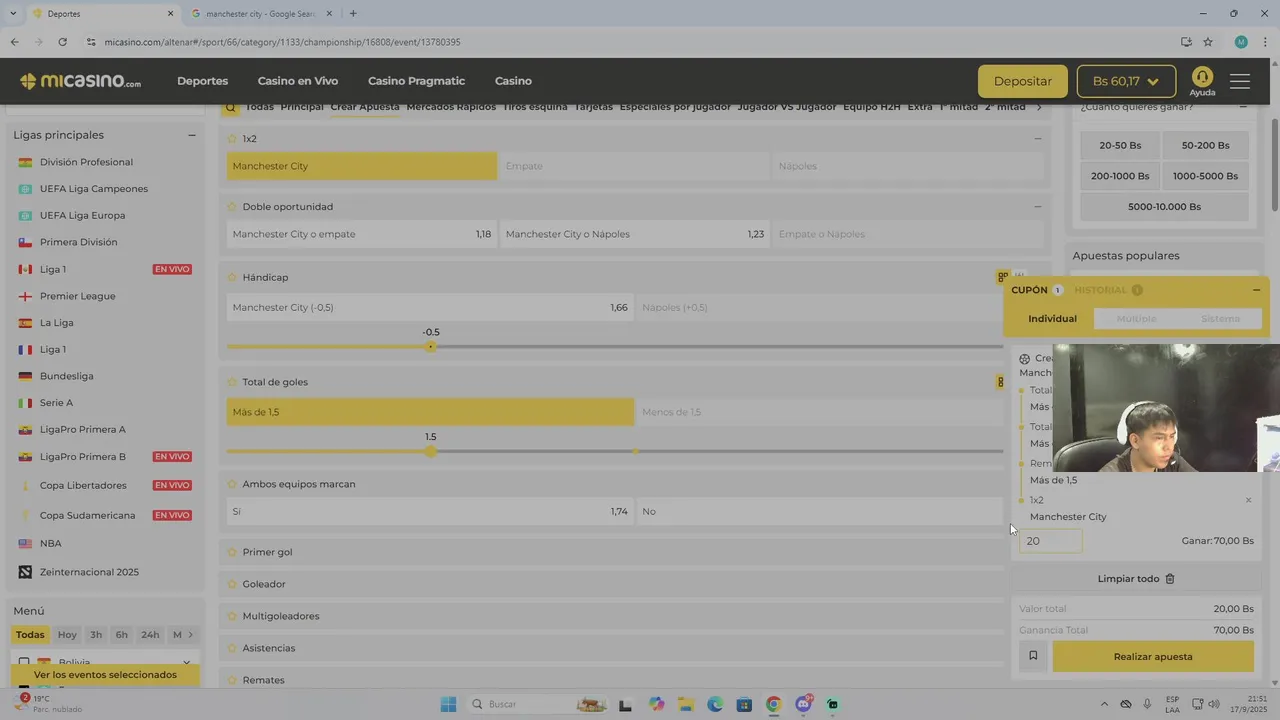Screen dimensions: 1280x720
Task: Star the Ambos equipos marcan market
Action: click(x=232, y=484)
